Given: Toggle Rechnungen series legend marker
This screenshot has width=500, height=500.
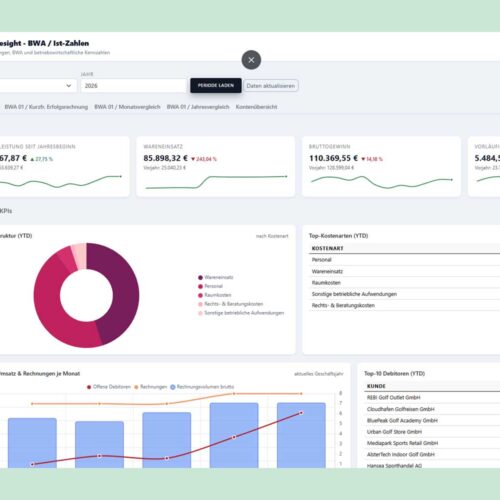Looking at the screenshot, I should point(136,387).
